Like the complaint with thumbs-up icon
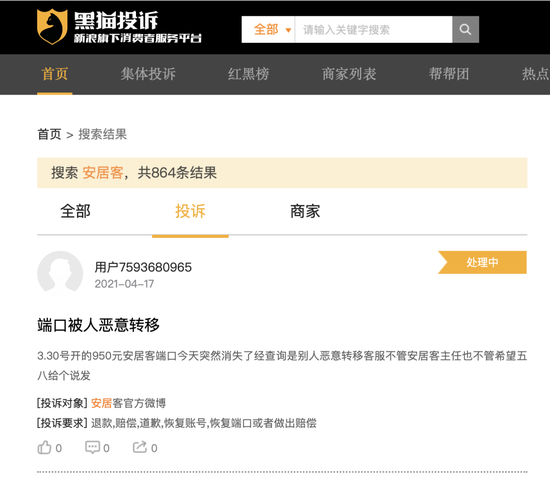 coord(45,448)
